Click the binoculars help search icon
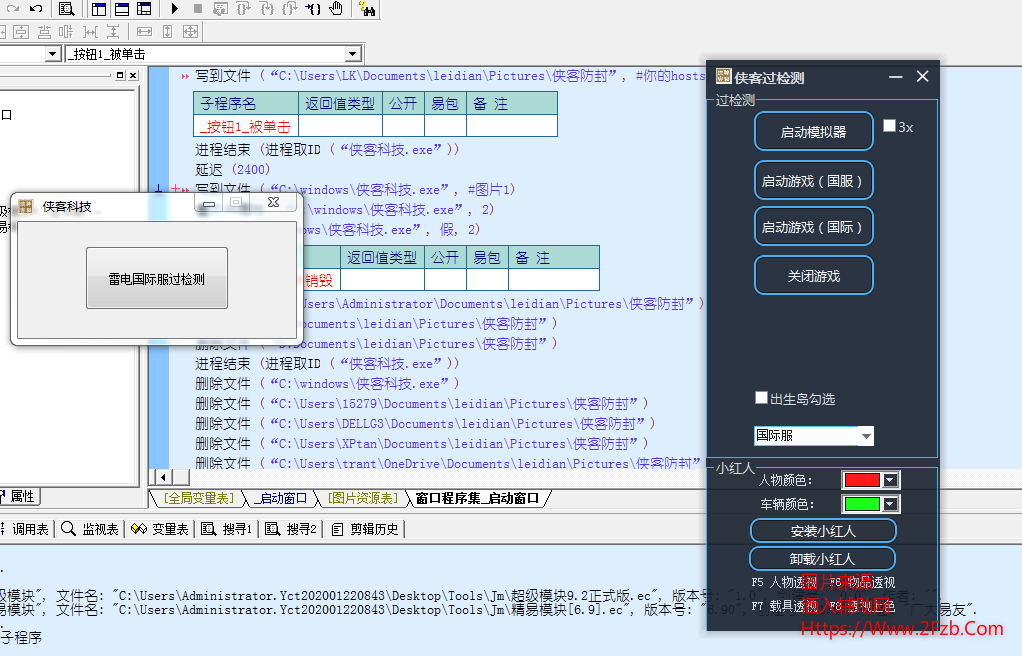 click(x=367, y=9)
